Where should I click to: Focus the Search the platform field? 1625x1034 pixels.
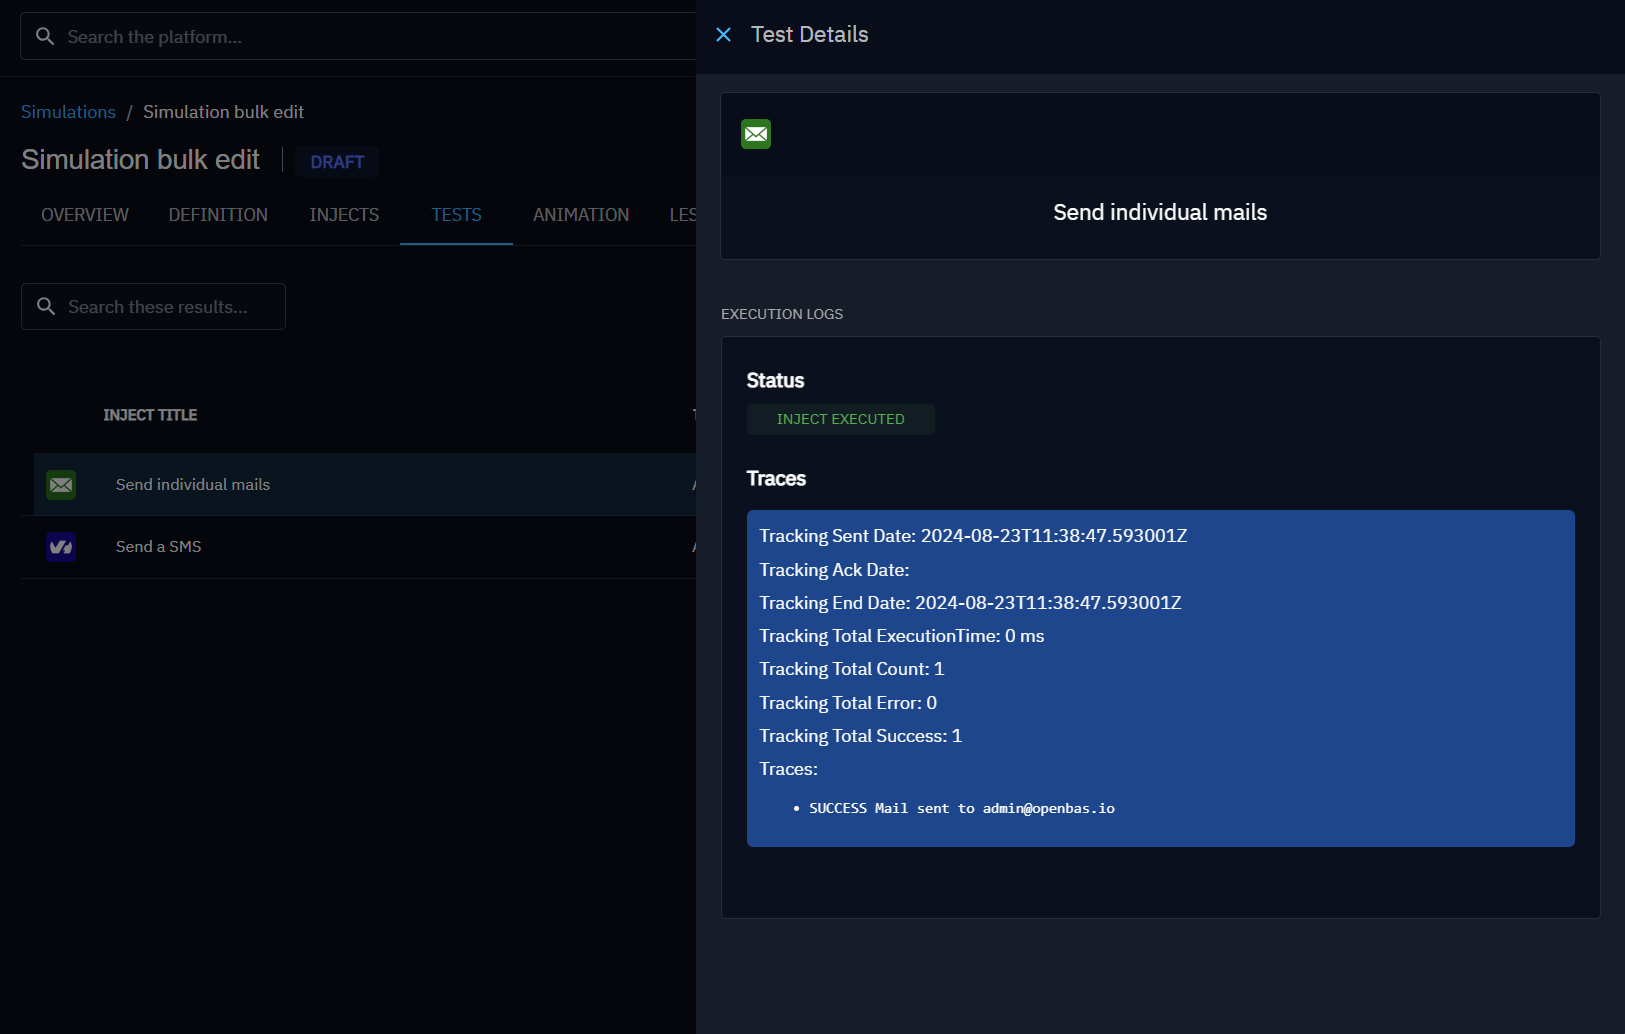click(370, 37)
